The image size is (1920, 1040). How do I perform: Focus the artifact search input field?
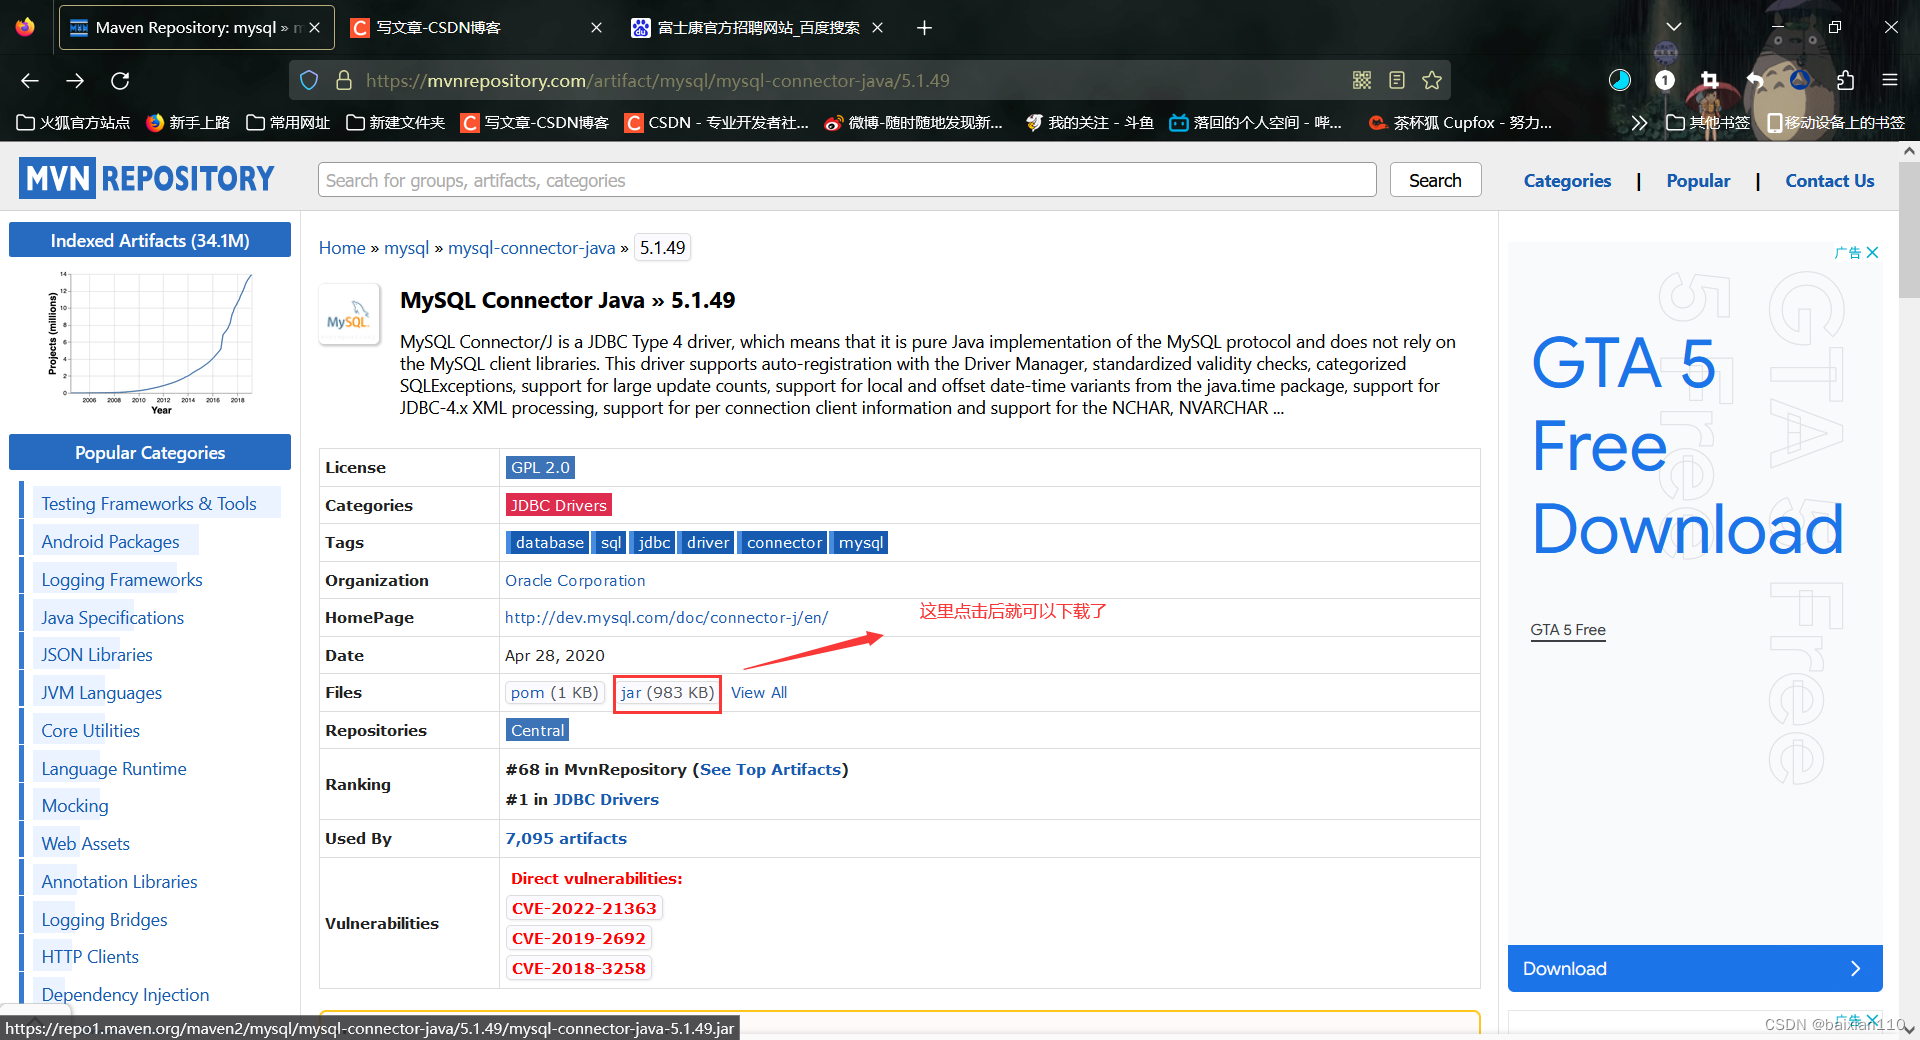[847, 180]
